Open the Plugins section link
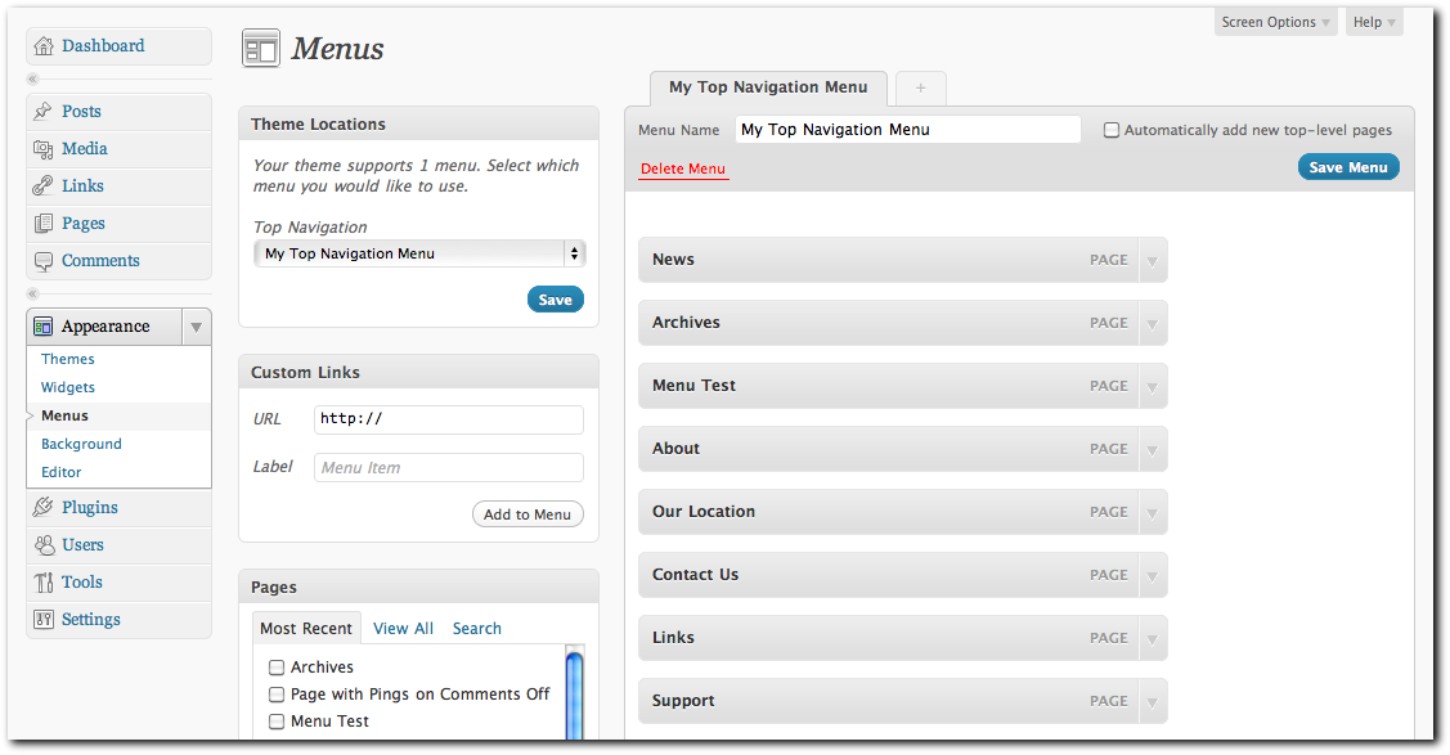Screen dimensions: 1450x755 pyautogui.click(x=90, y=508)
